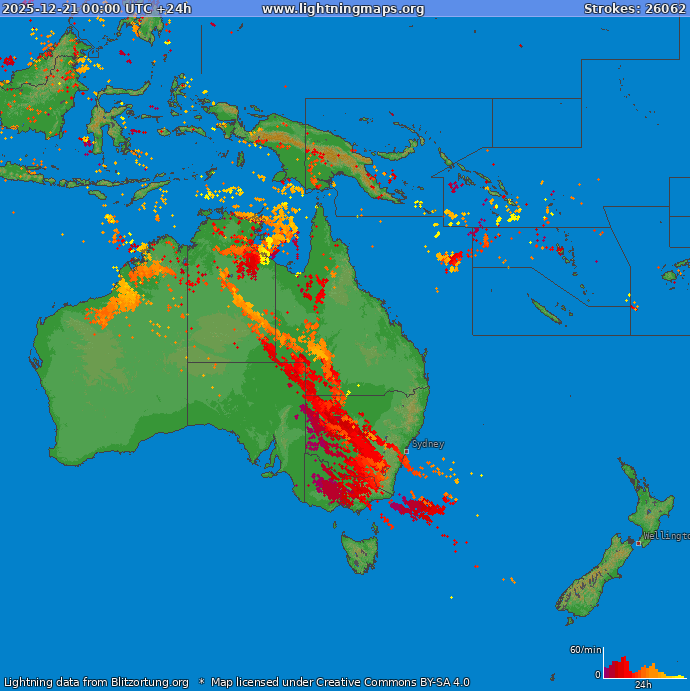Click the www.lightningmaps.org header link
690x691 pixels.
(x=343, y=9)
